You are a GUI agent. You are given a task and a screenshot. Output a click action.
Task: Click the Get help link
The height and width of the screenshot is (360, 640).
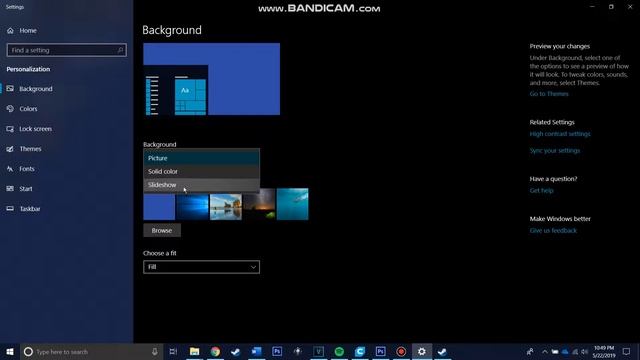coord(541,191)
